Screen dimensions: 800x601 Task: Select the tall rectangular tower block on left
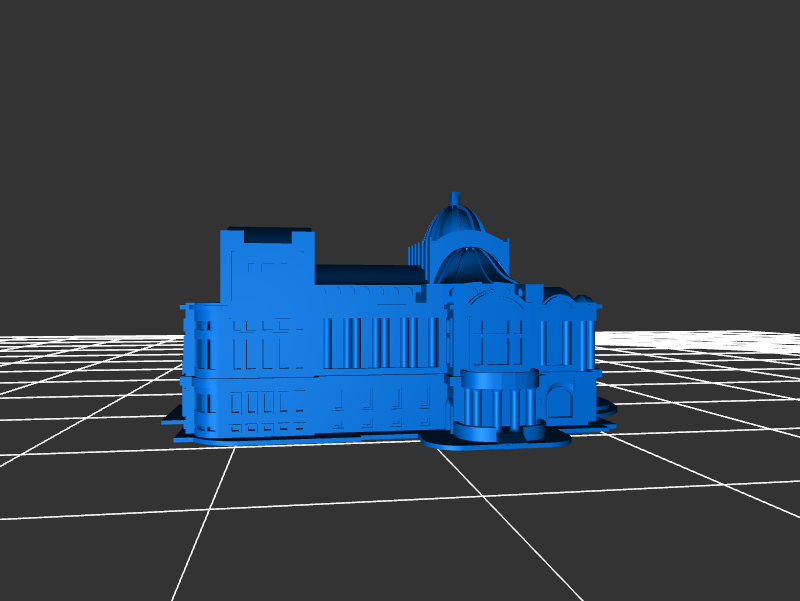click(x=267, y=265)
